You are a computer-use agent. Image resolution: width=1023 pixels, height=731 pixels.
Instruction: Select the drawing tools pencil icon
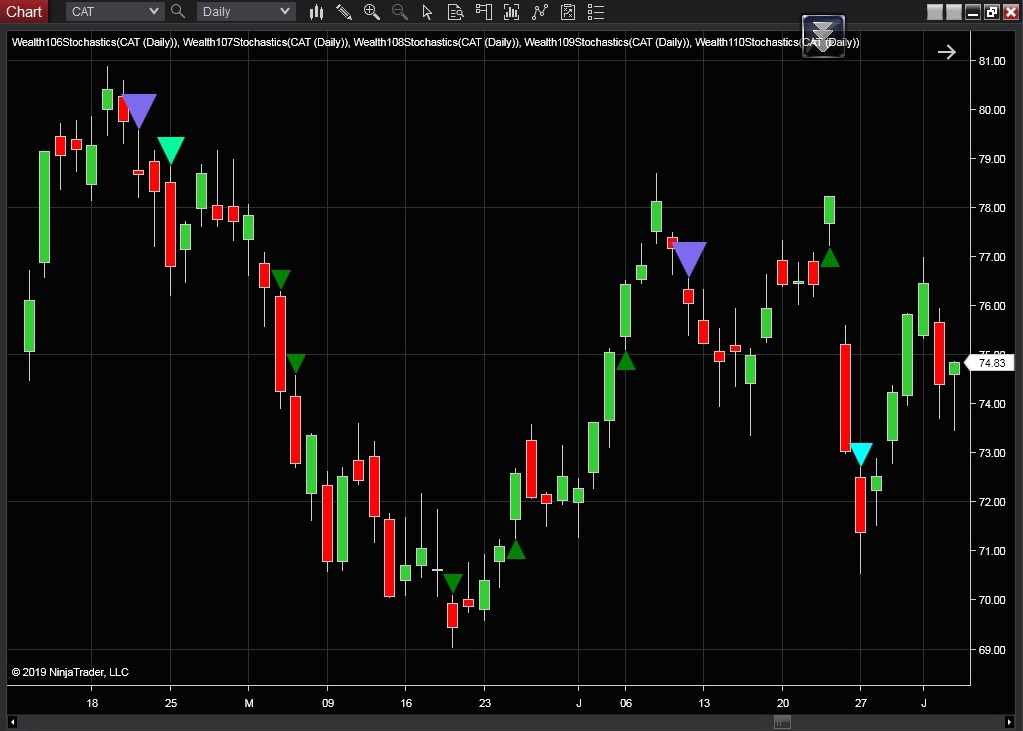tap(344, 12)
